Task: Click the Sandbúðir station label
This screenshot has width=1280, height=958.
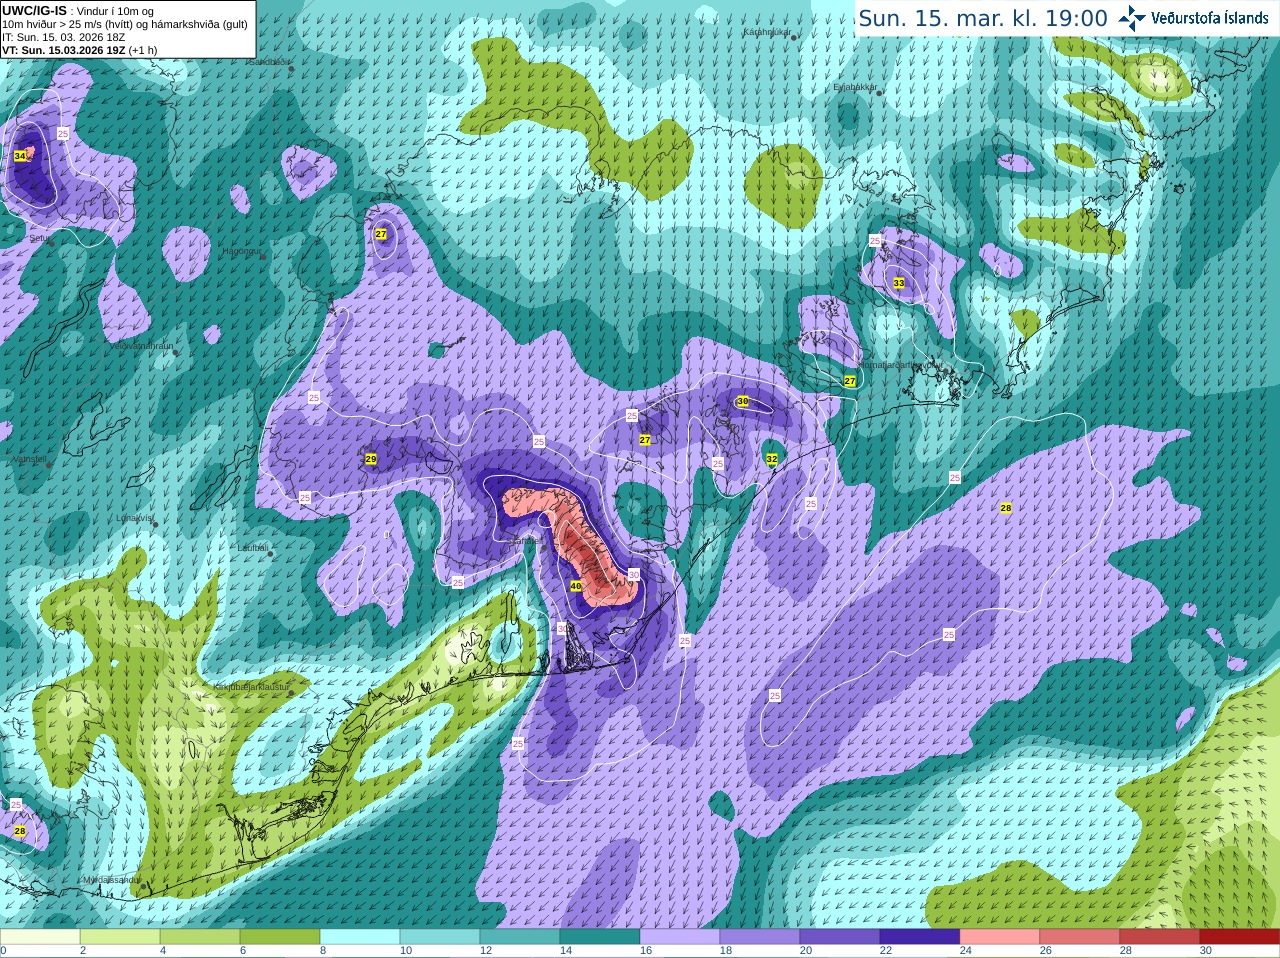Action: click(267, 62)
